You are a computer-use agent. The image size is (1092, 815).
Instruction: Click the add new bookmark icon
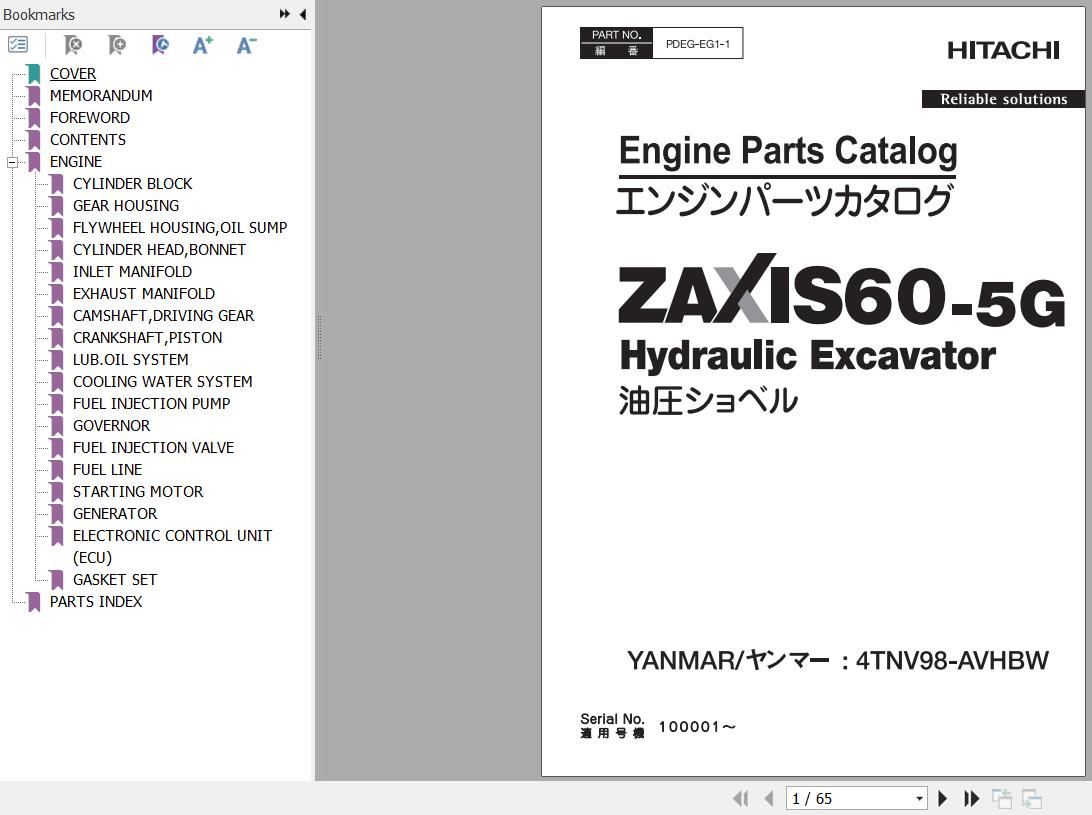[x=117, y=45]
